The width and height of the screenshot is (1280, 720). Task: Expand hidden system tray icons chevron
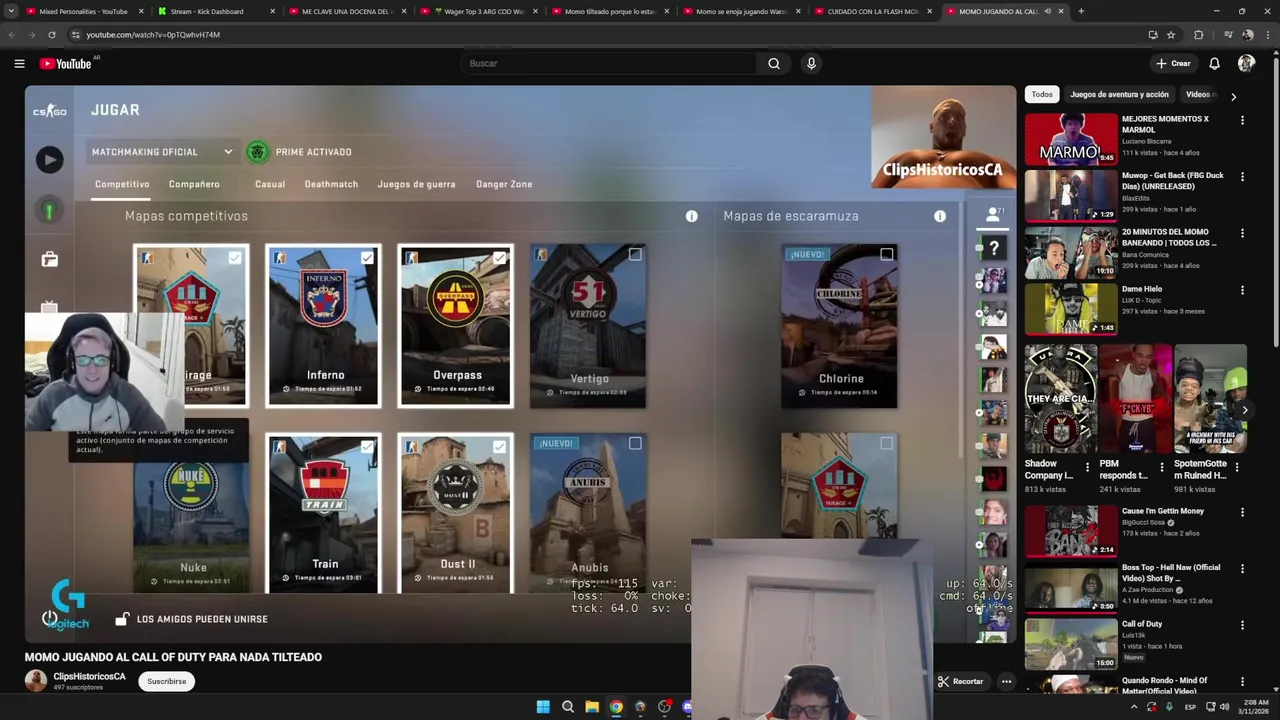[x=1133, y=707]
